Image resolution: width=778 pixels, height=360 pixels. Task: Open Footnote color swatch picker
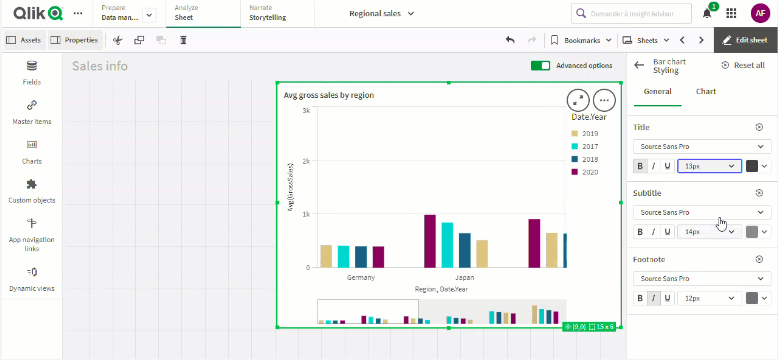pos(758,298)
